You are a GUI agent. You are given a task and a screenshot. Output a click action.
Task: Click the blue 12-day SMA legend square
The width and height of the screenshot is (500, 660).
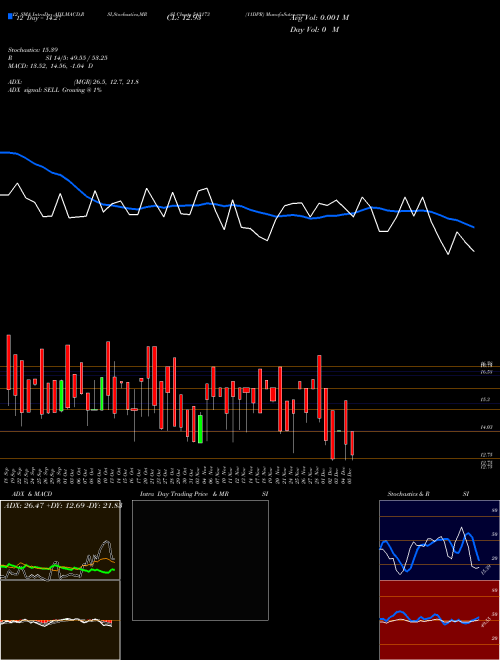pyautogui.click(x=10, y=16)
